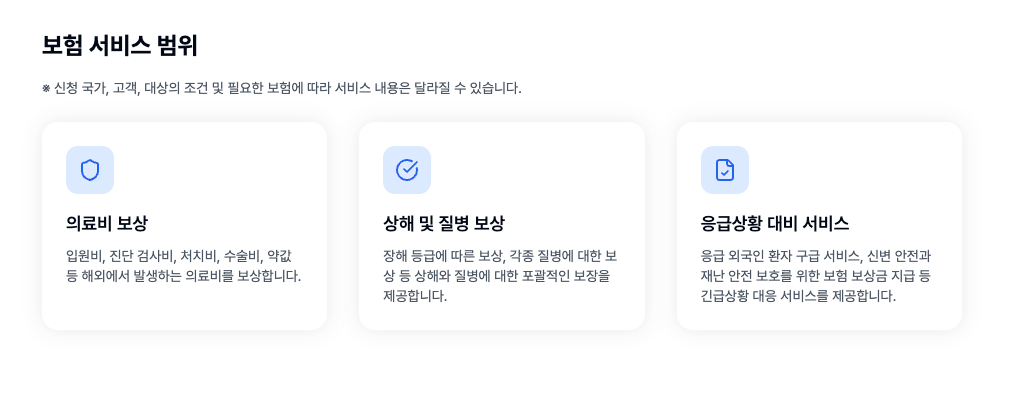1013x404 pixels.
Task: Click the ※ reference mark before the notice
Action: (x=46, y=88)
